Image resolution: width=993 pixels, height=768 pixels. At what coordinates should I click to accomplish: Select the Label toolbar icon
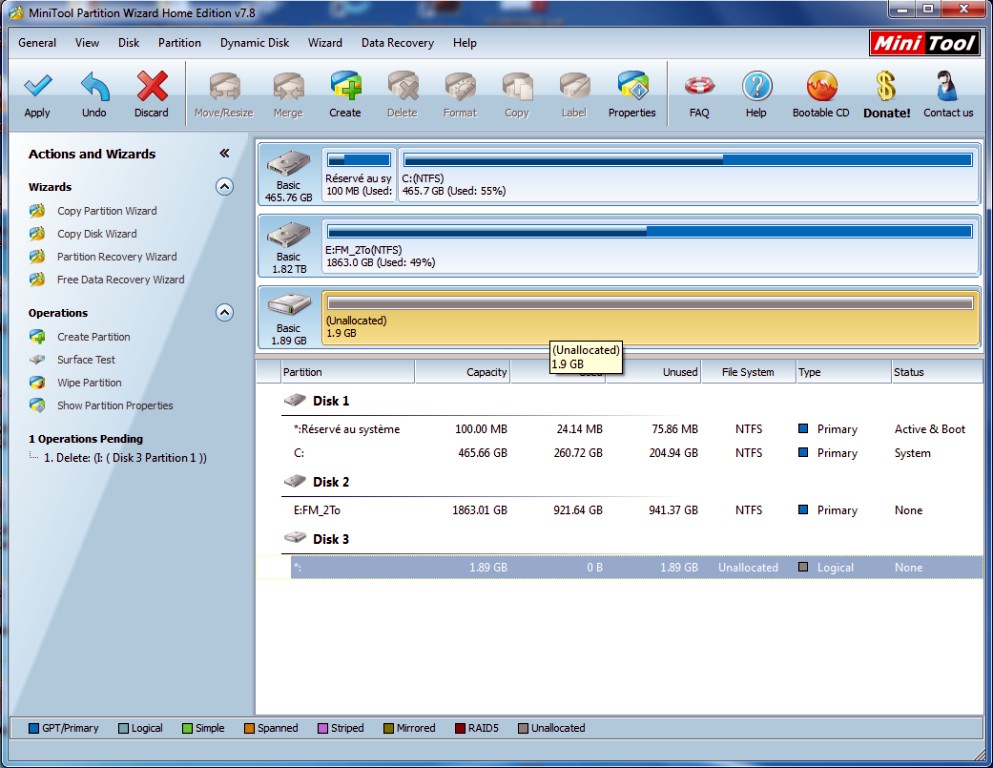(x=574, y=87)
